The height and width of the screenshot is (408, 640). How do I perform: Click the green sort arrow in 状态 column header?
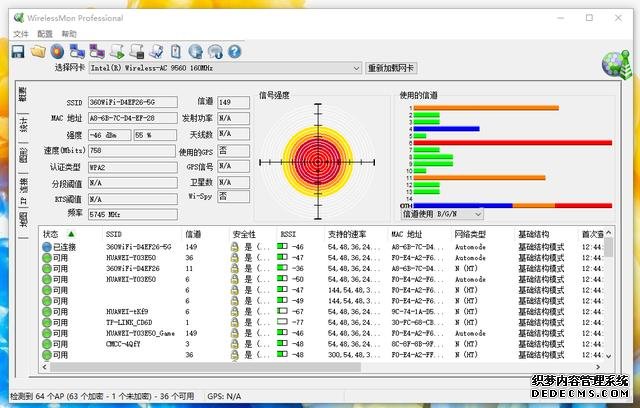pyautogui.click(x=71, y=234)
